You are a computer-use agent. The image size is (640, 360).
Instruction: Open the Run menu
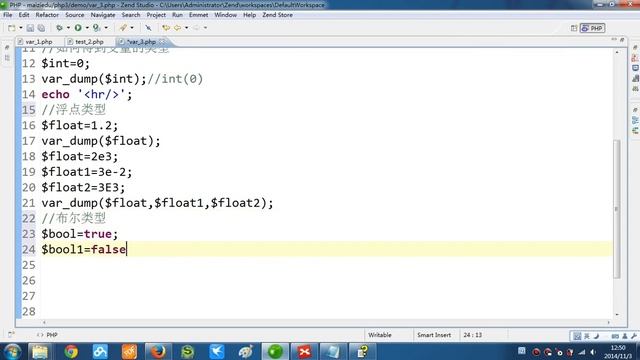pyautogui.click(x=177, y=15)
